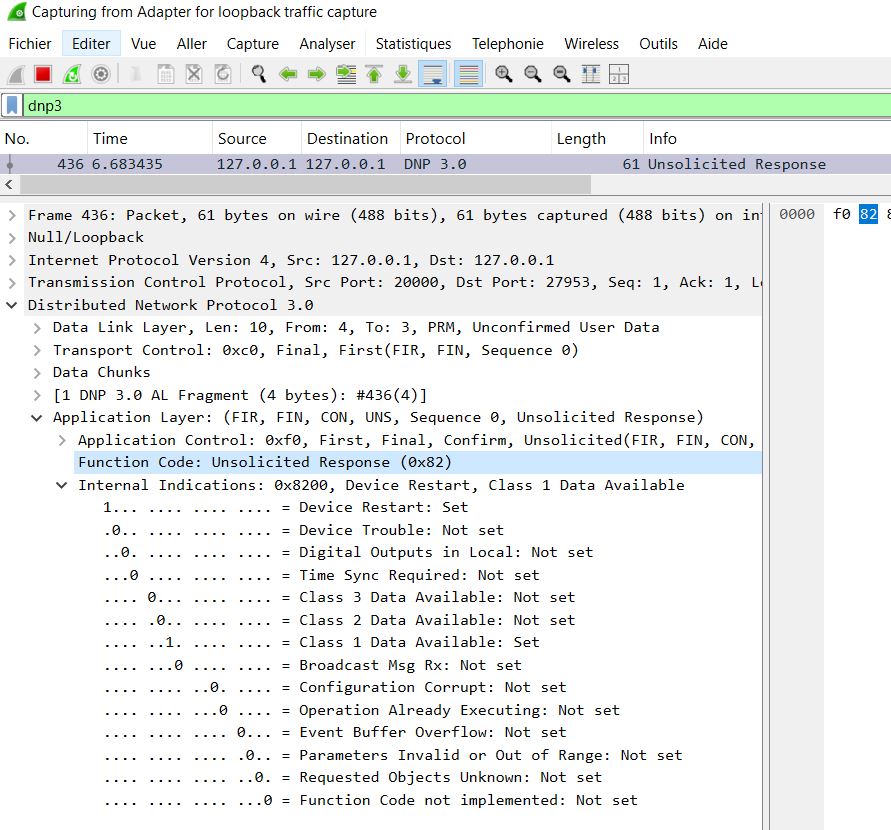Go to a specific packet icon
891x830 pixels.
click(346, 74)
